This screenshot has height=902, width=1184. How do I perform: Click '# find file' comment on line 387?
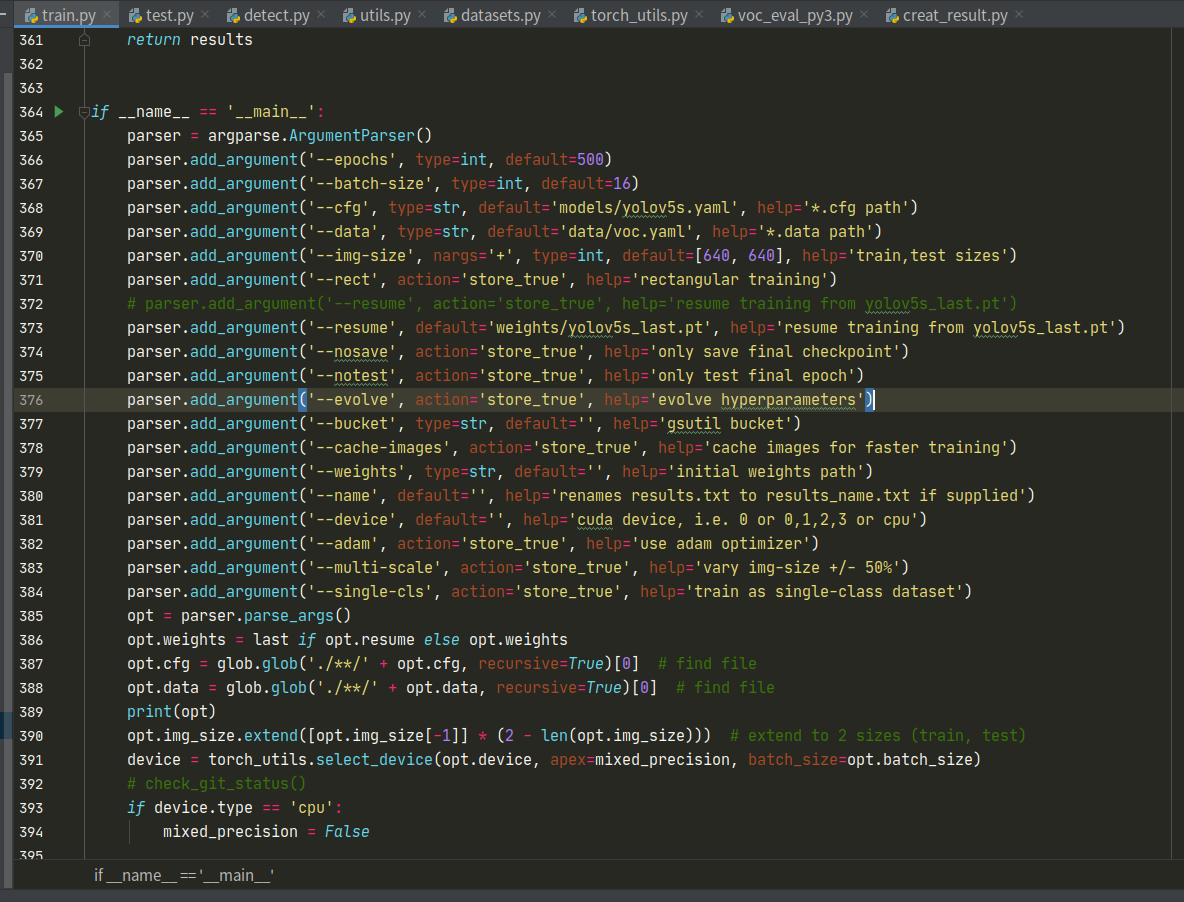coord(707,664)
